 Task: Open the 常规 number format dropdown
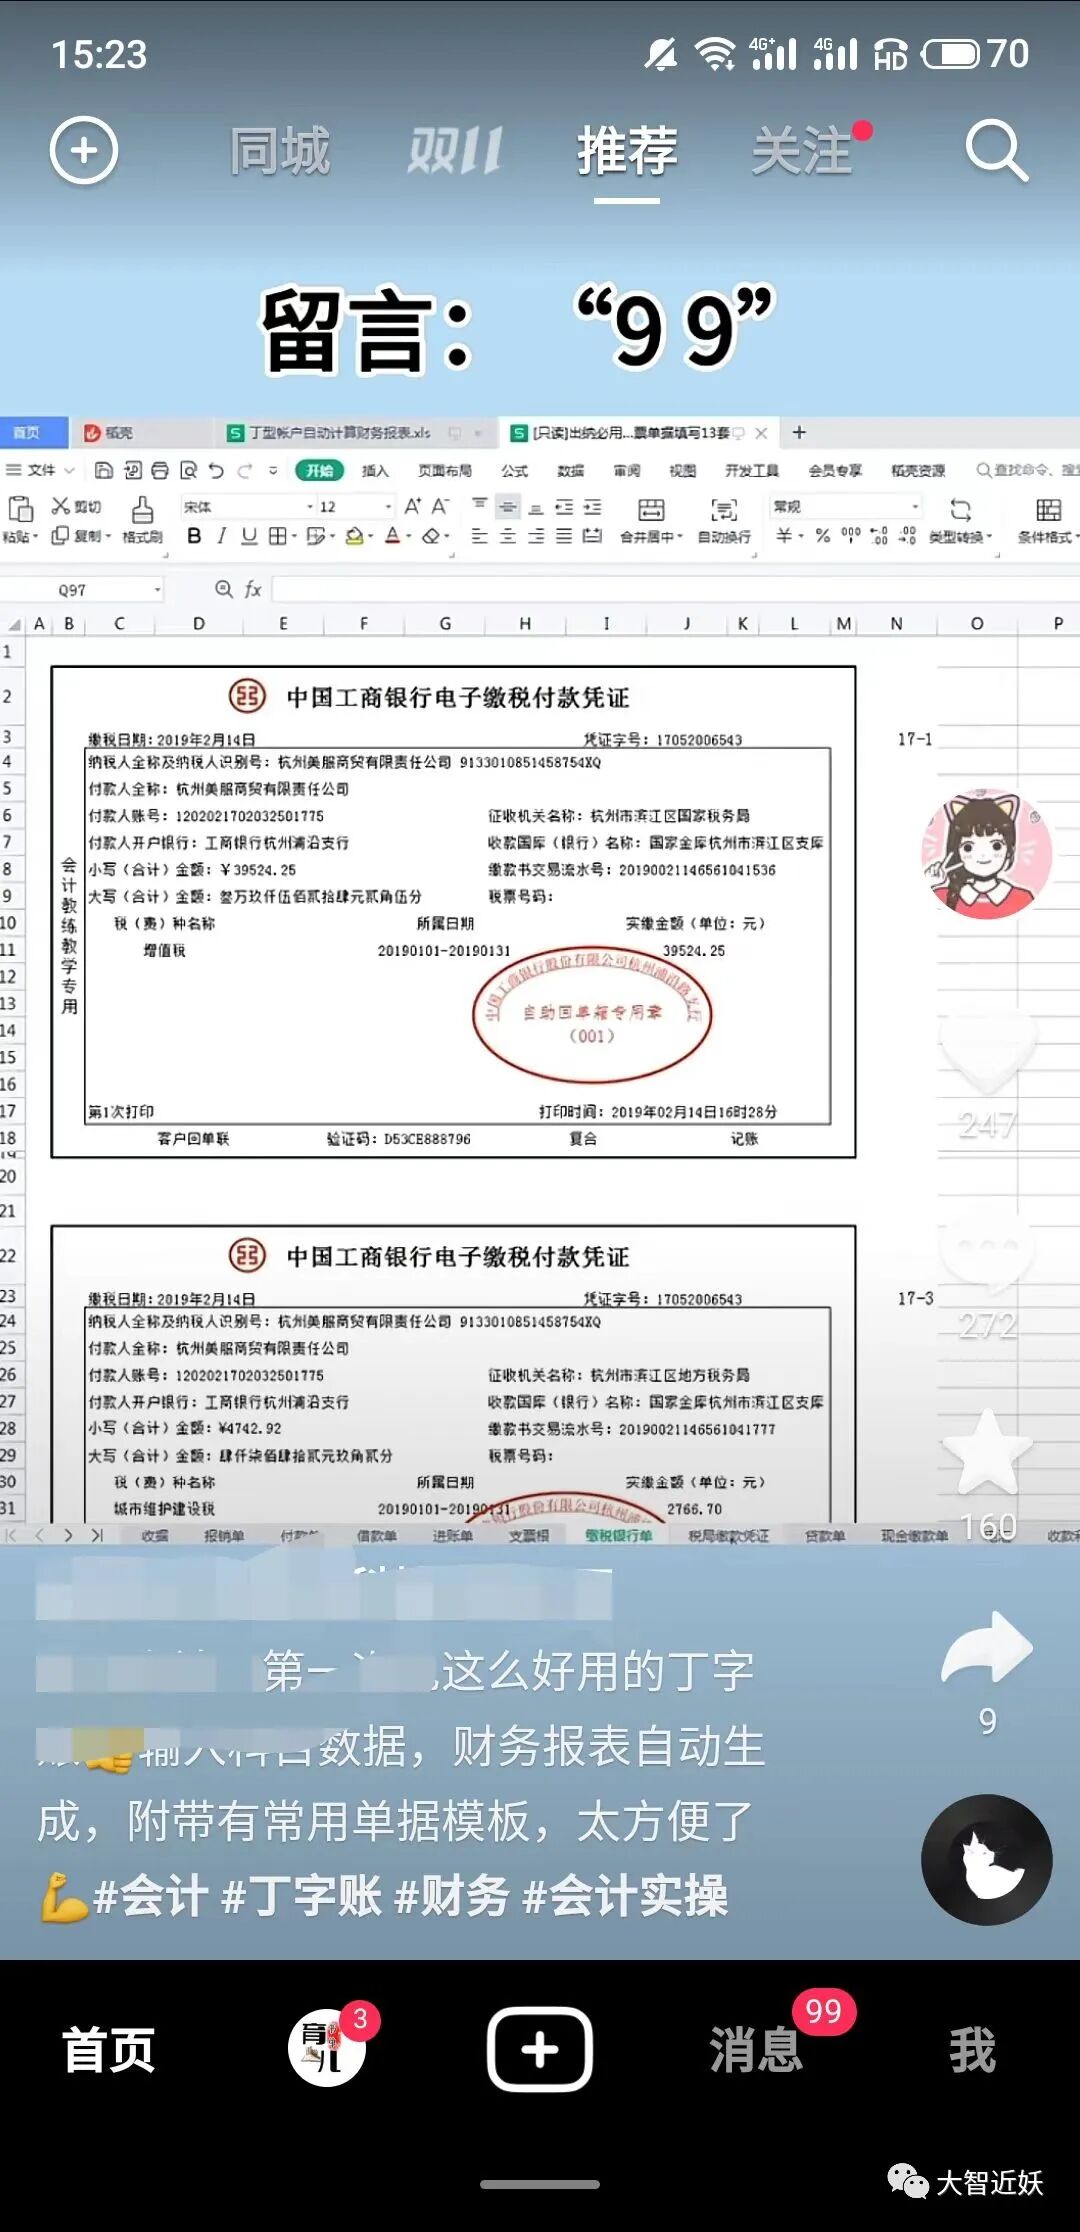(914, 507)
